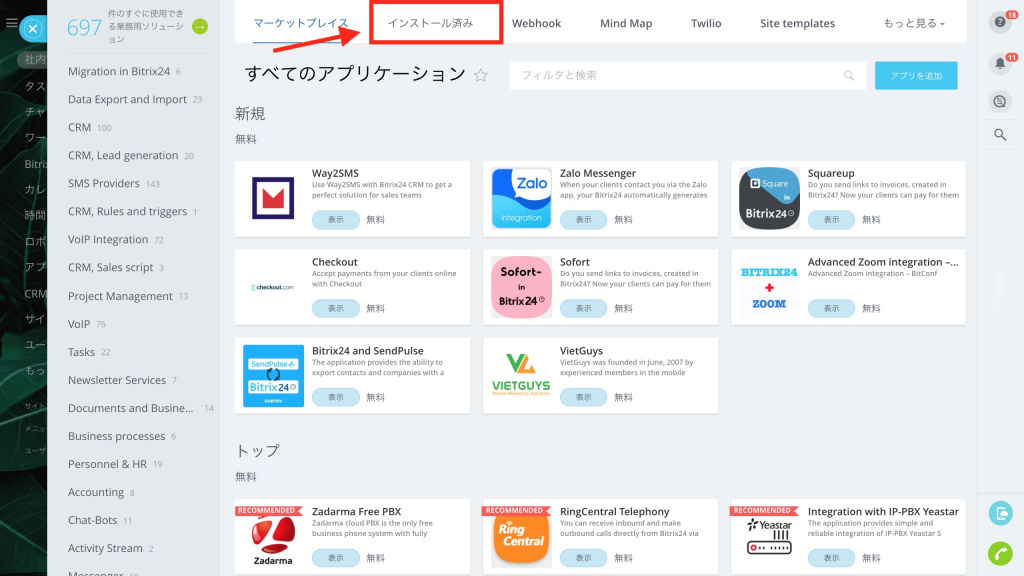Click 表示 button for Squareup

[x=831, y=219]
